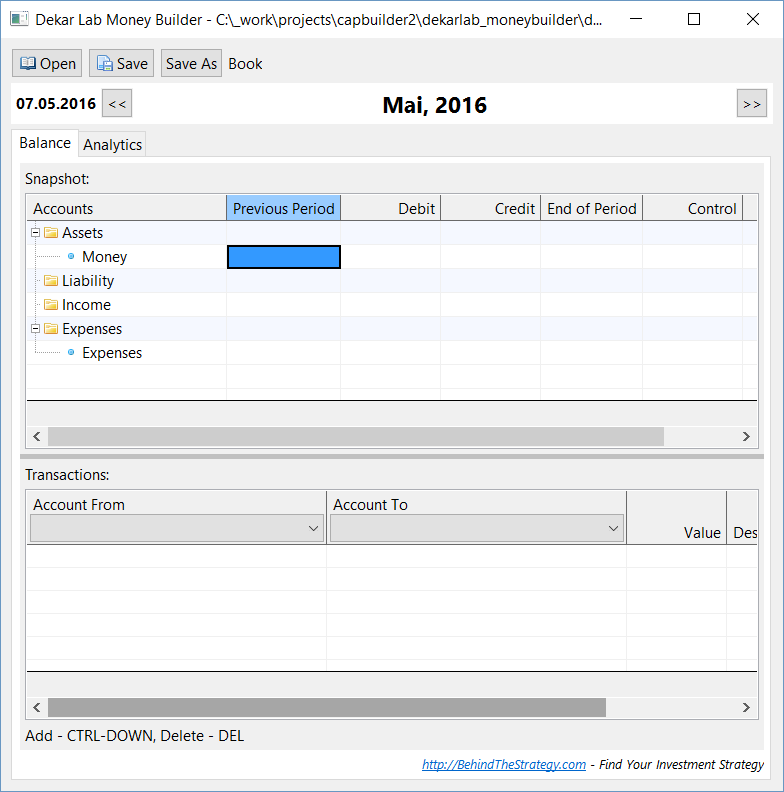Click the Value column header in Transactions
The image size is (784, 792).
click(x=676, y=518)
